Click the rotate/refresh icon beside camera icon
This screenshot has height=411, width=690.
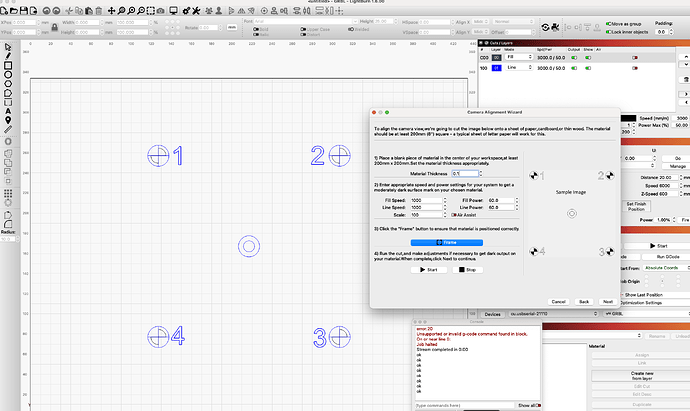(545, 27)
